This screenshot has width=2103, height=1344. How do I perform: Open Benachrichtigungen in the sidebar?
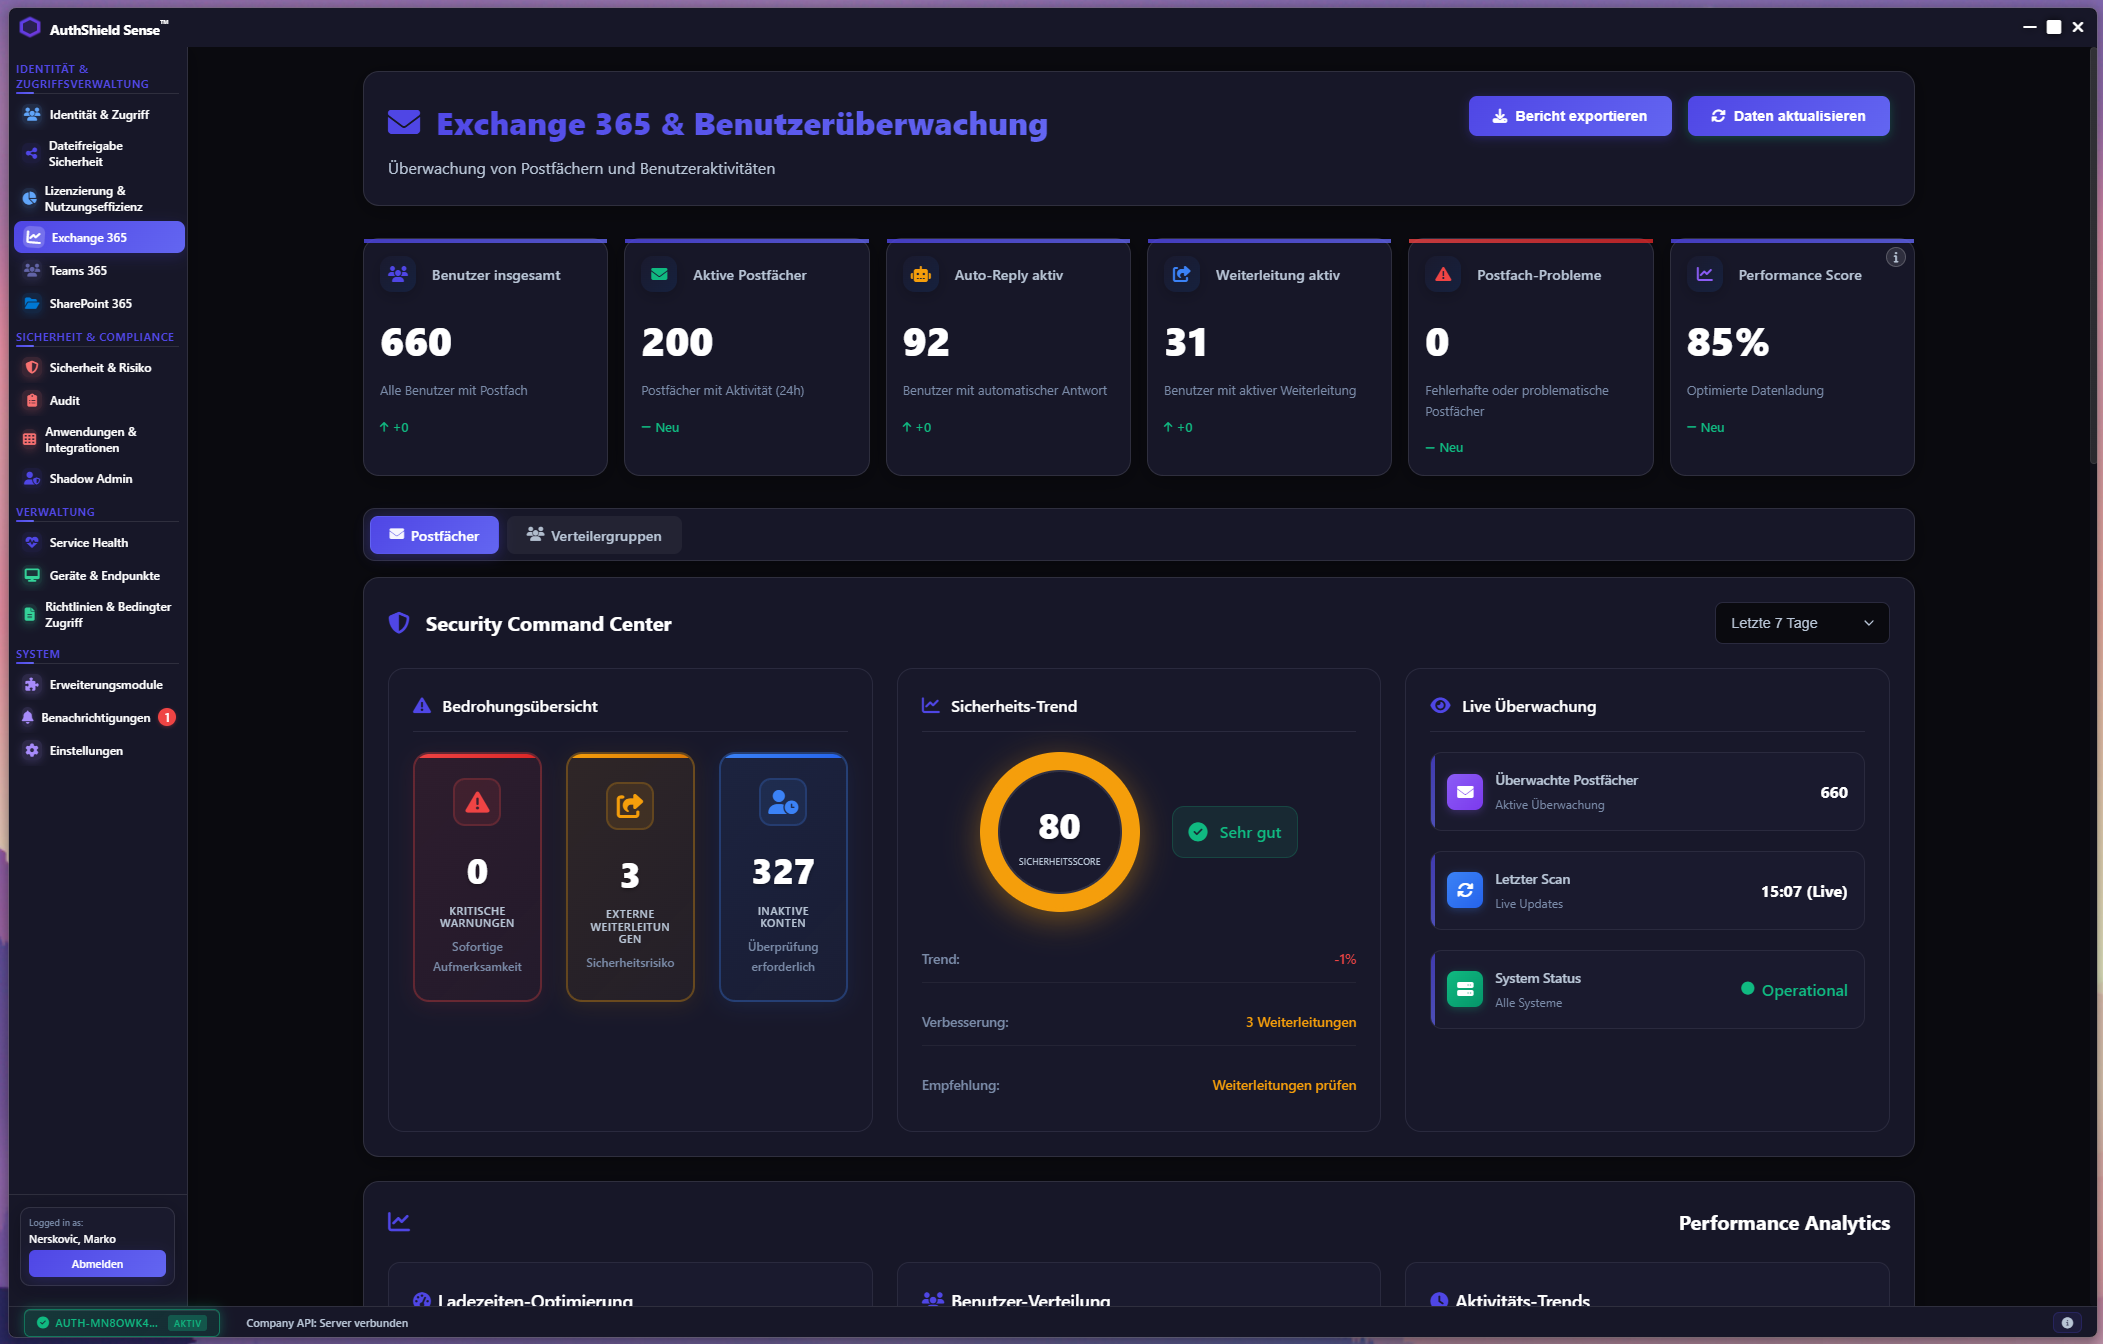pos(95,718)
